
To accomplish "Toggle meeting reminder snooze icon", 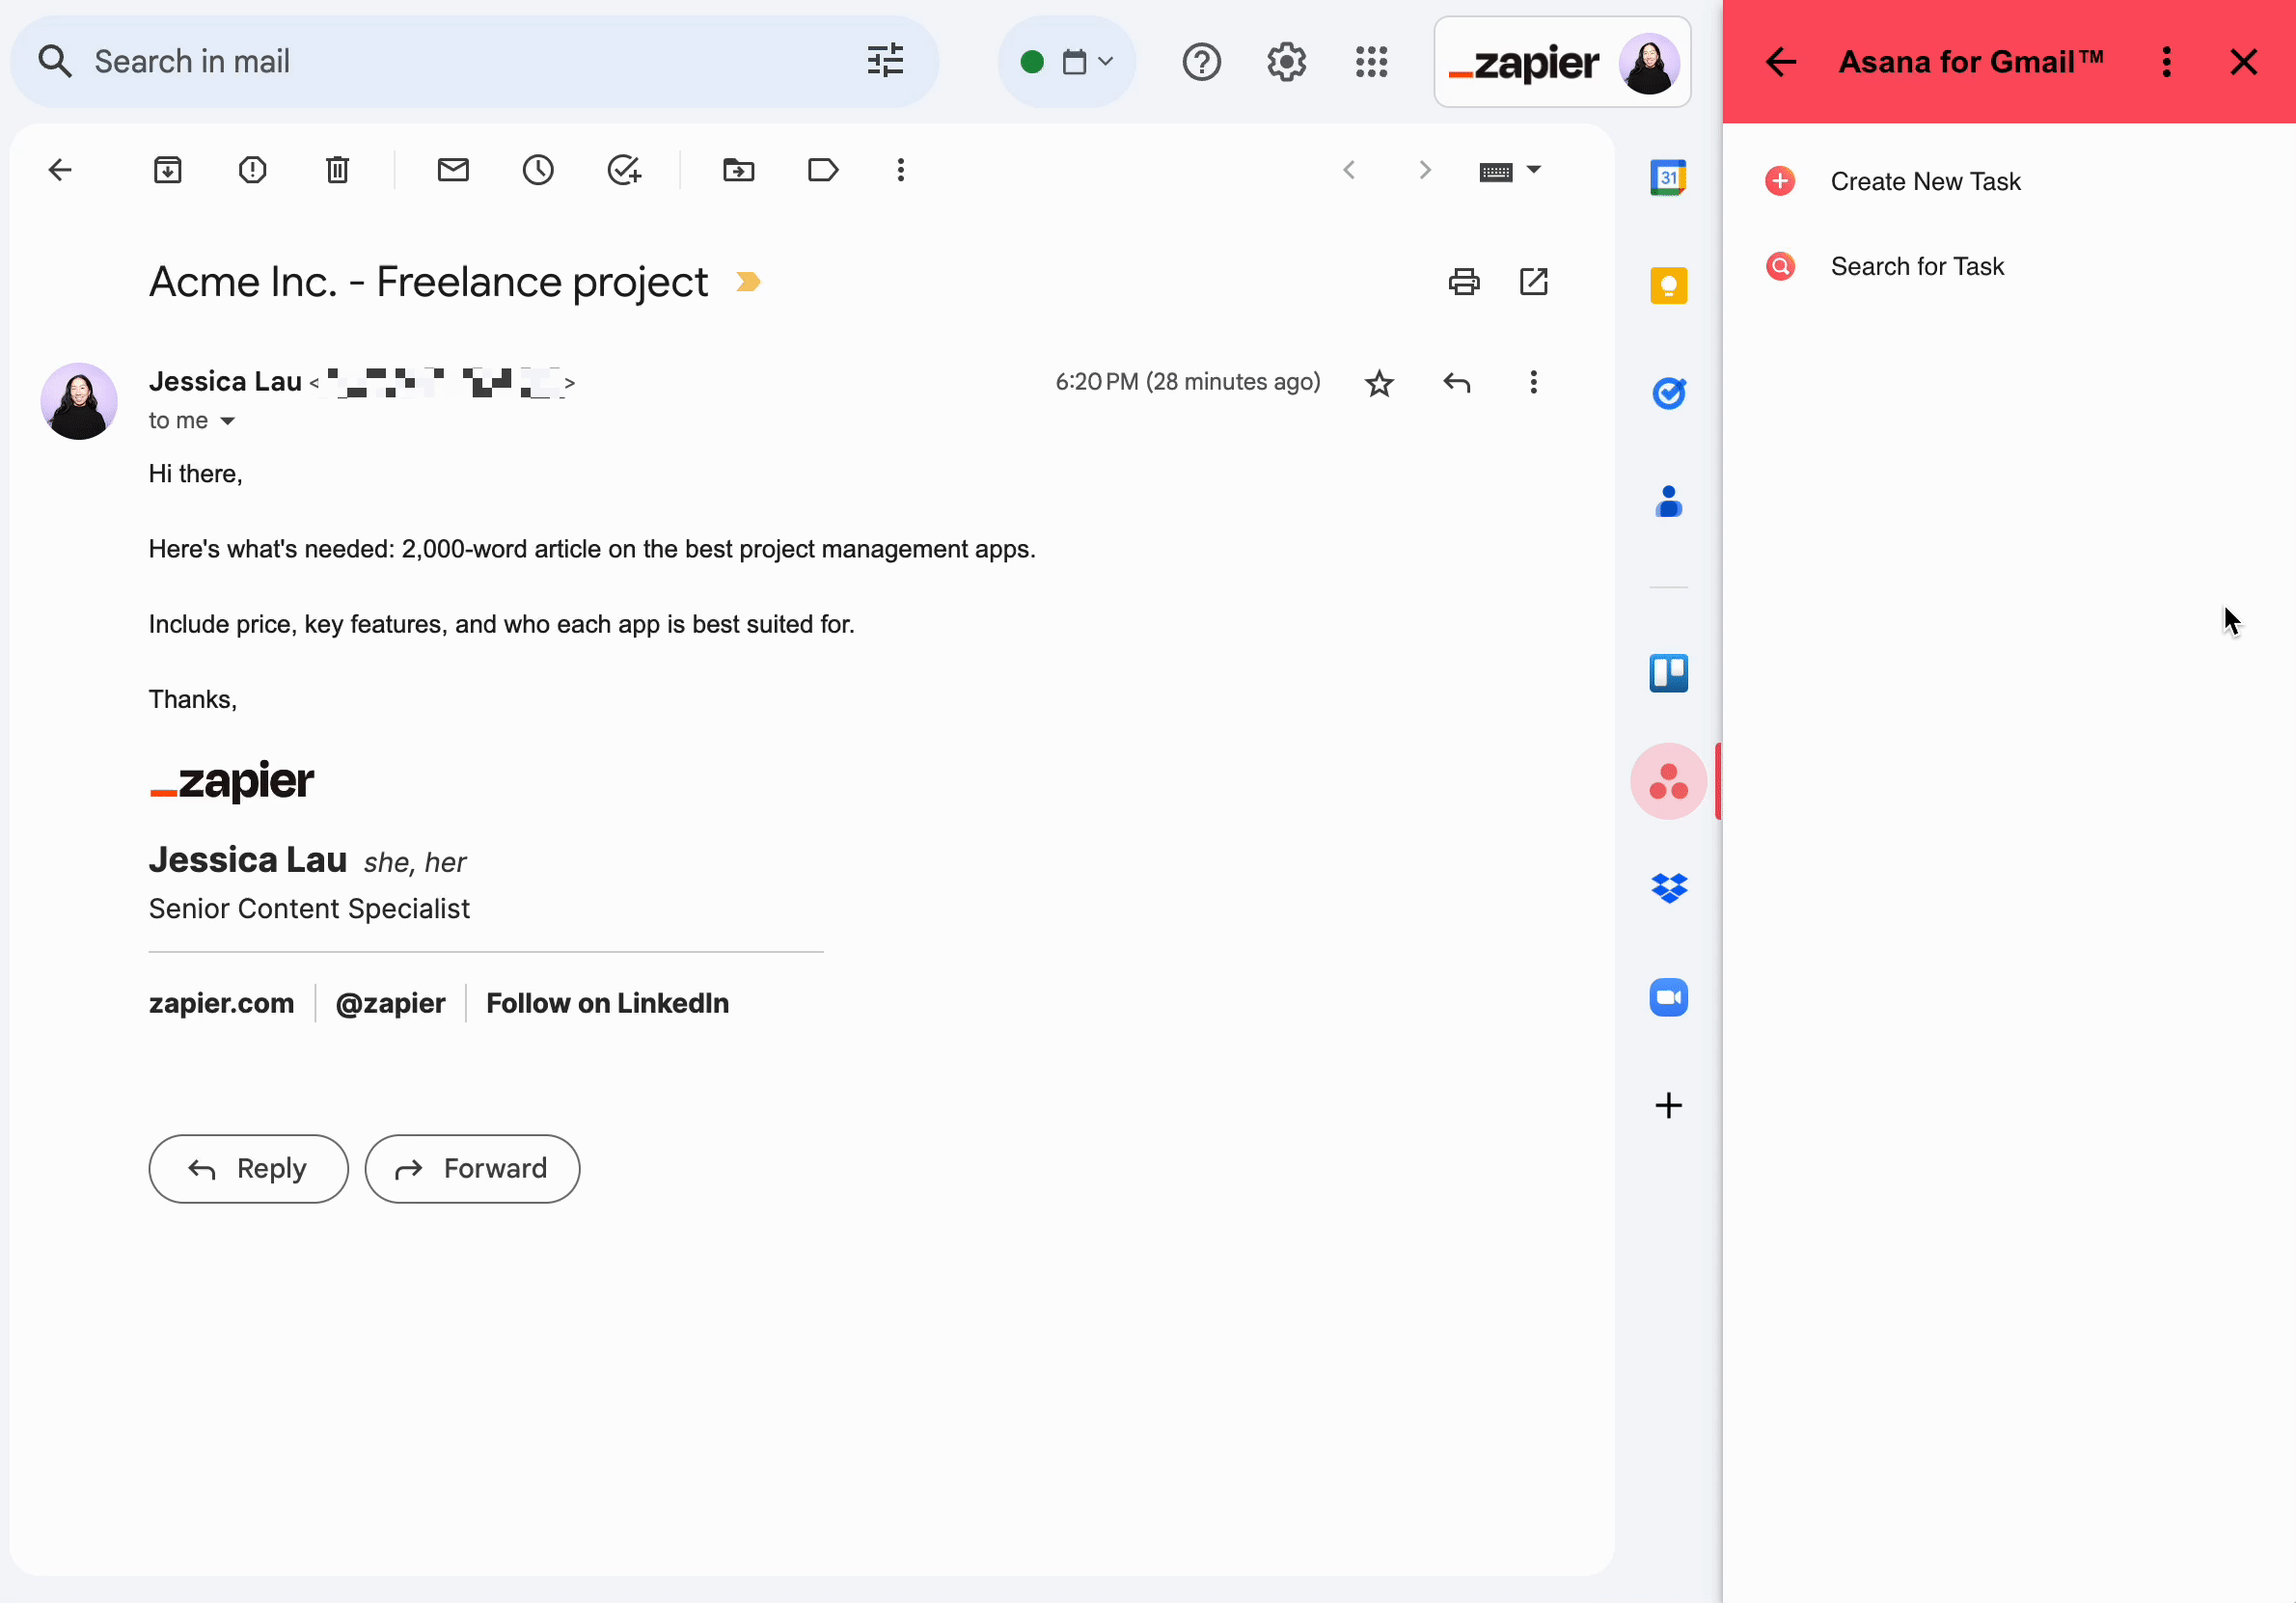I will 539,169.
